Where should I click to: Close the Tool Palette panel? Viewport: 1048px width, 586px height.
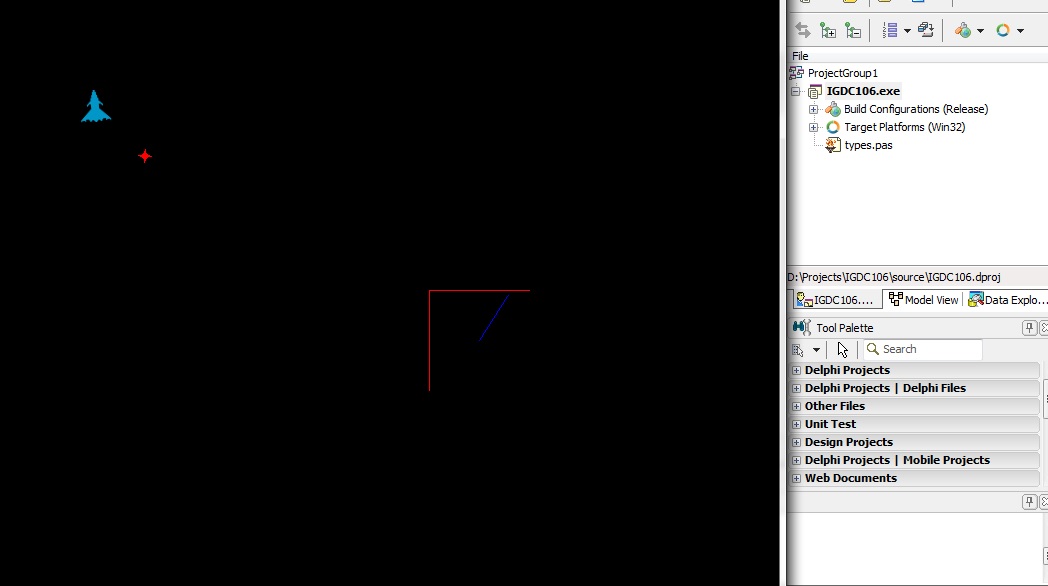(x=1044, y=327)
